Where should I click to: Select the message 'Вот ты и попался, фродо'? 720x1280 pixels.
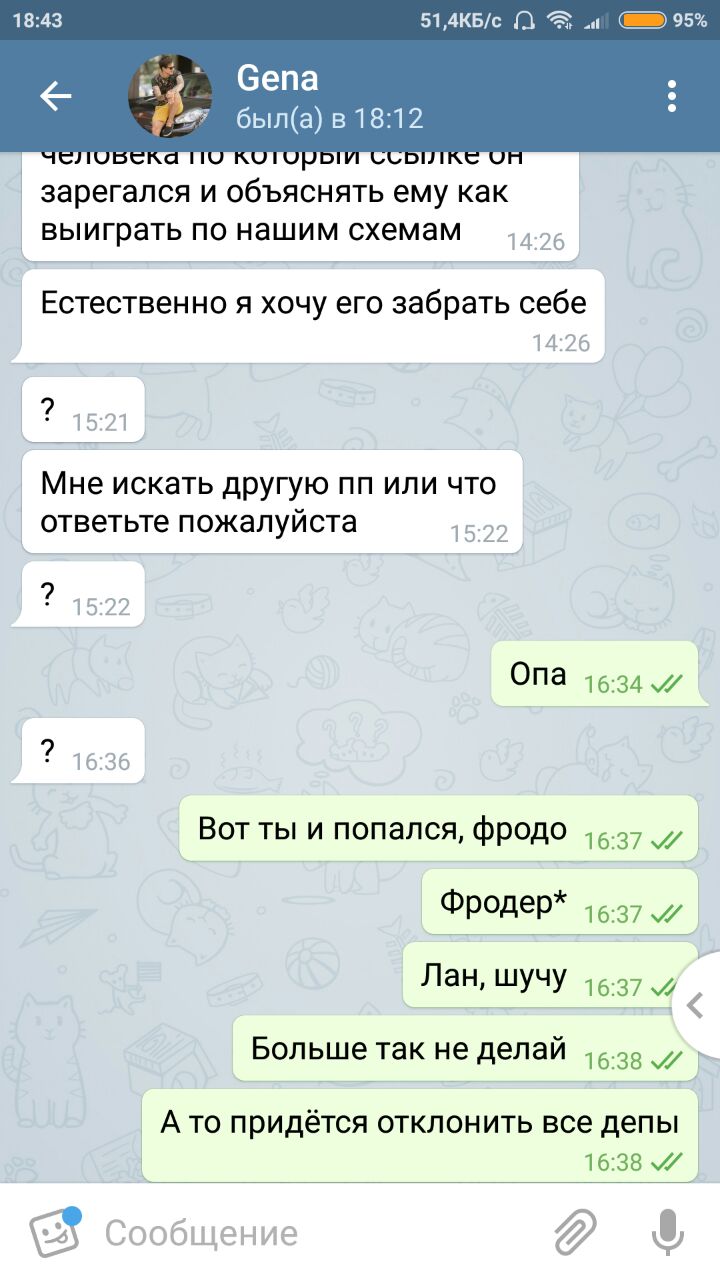click(x=438, y=829)
